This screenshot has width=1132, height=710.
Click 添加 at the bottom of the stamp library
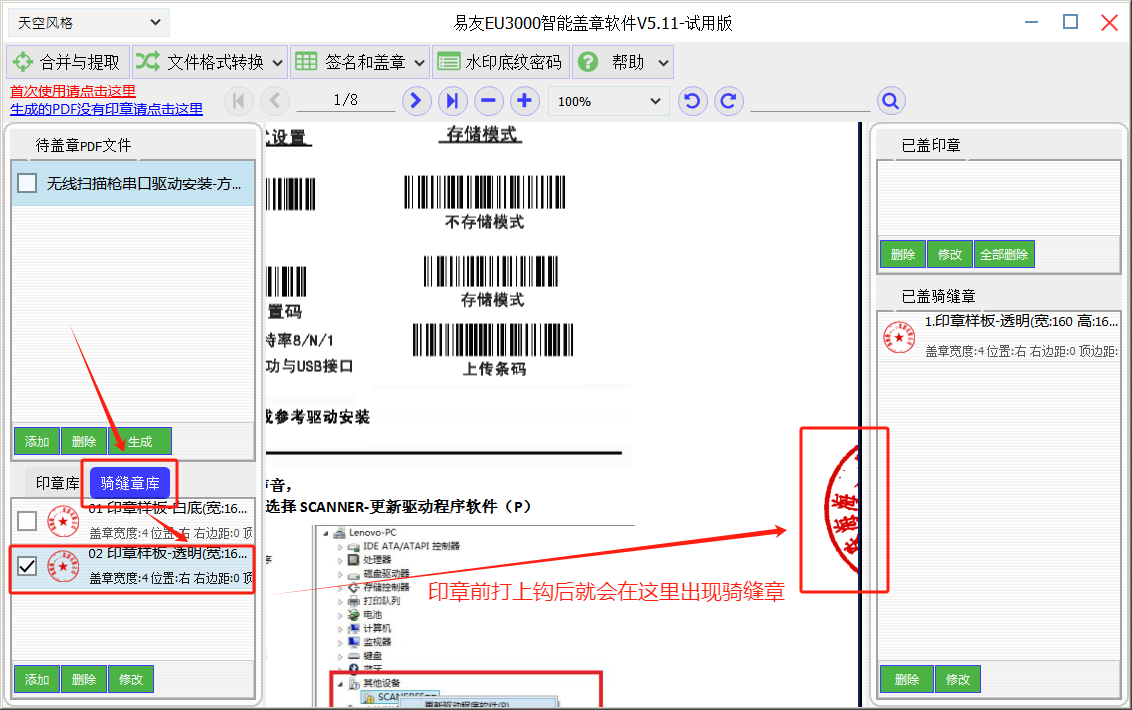[x=37, y=680]
